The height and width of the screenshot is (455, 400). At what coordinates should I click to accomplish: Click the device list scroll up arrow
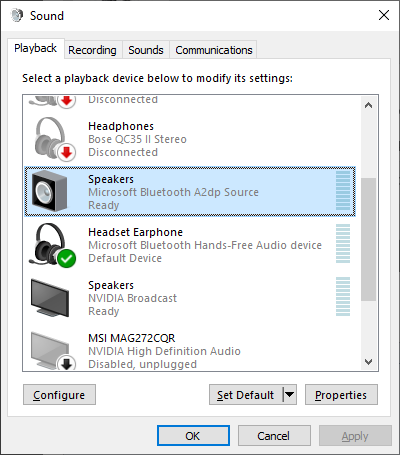[368, 105]
